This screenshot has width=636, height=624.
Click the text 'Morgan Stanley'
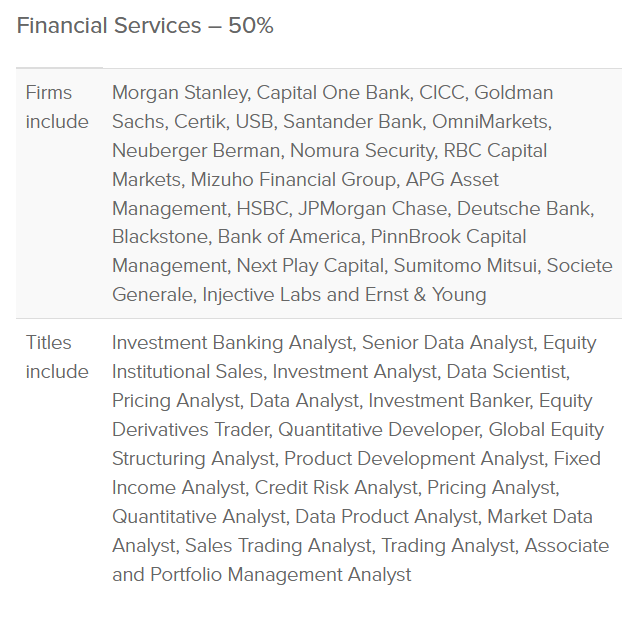[x=181, y=93]
